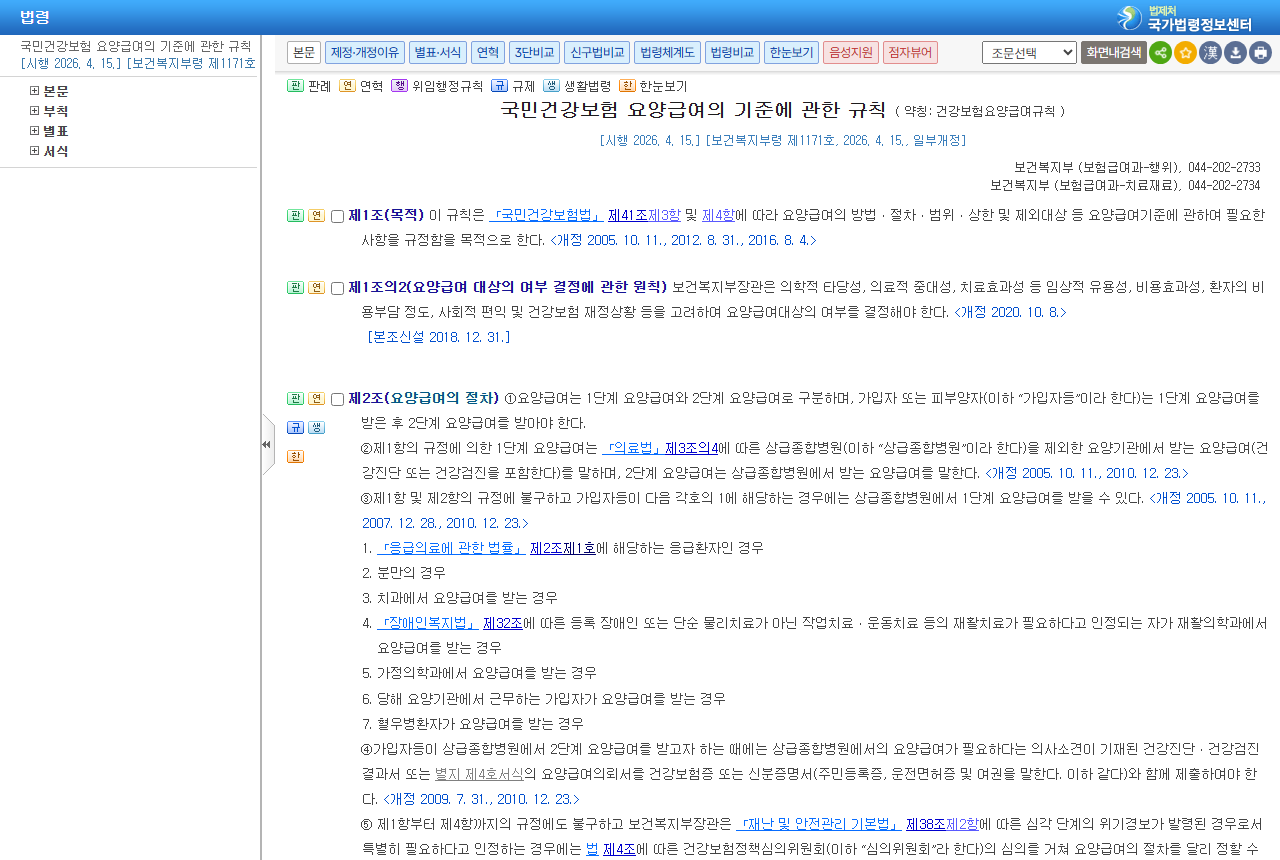
Task: Click 판 icon beside 제1조의2
Action: pyautogui.click(x=295, y=287)
